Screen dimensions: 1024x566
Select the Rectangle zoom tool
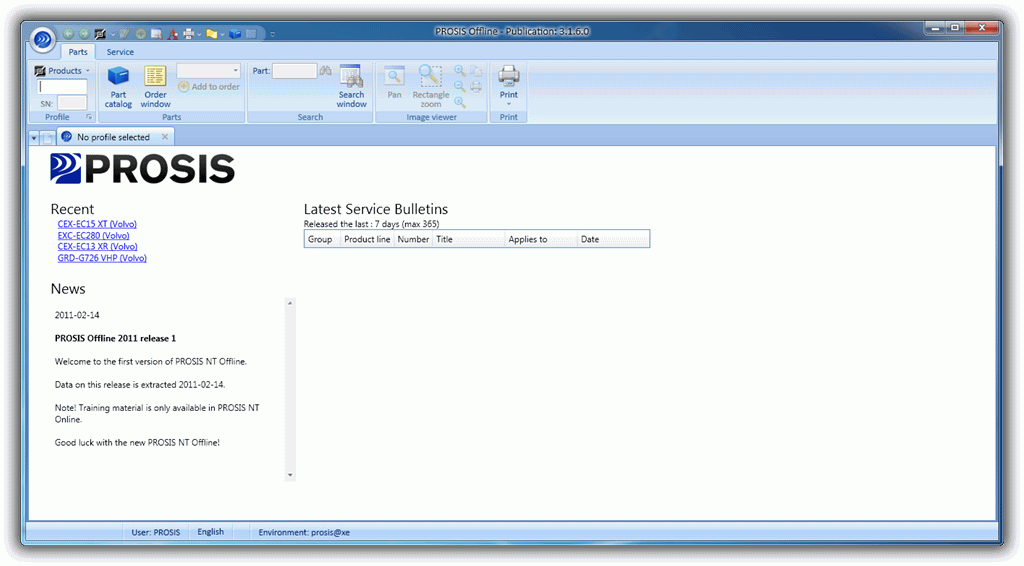(x=430, y=86)
